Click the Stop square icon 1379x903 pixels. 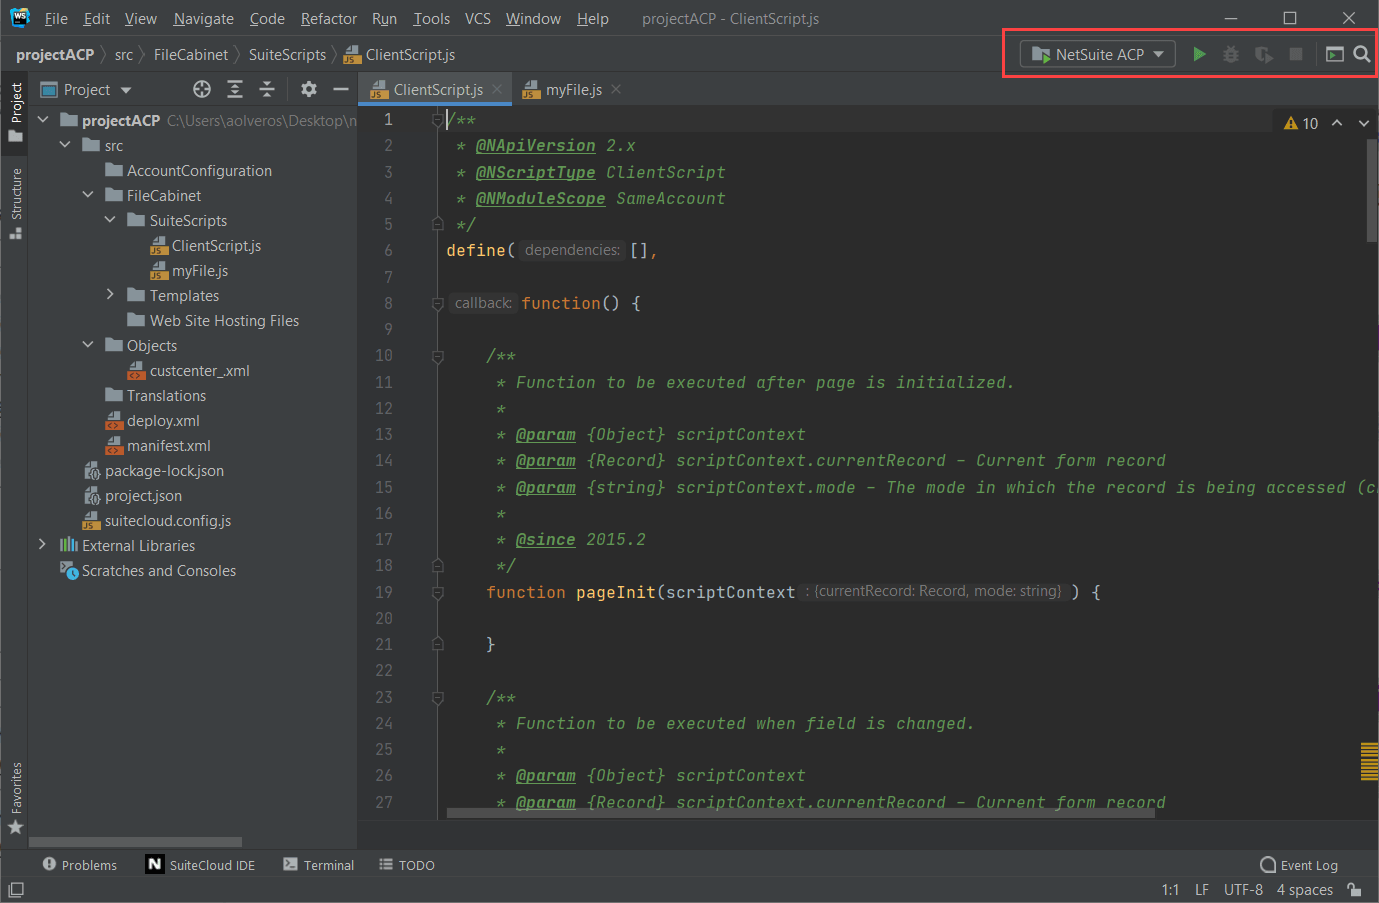[x=1296, y=54]
